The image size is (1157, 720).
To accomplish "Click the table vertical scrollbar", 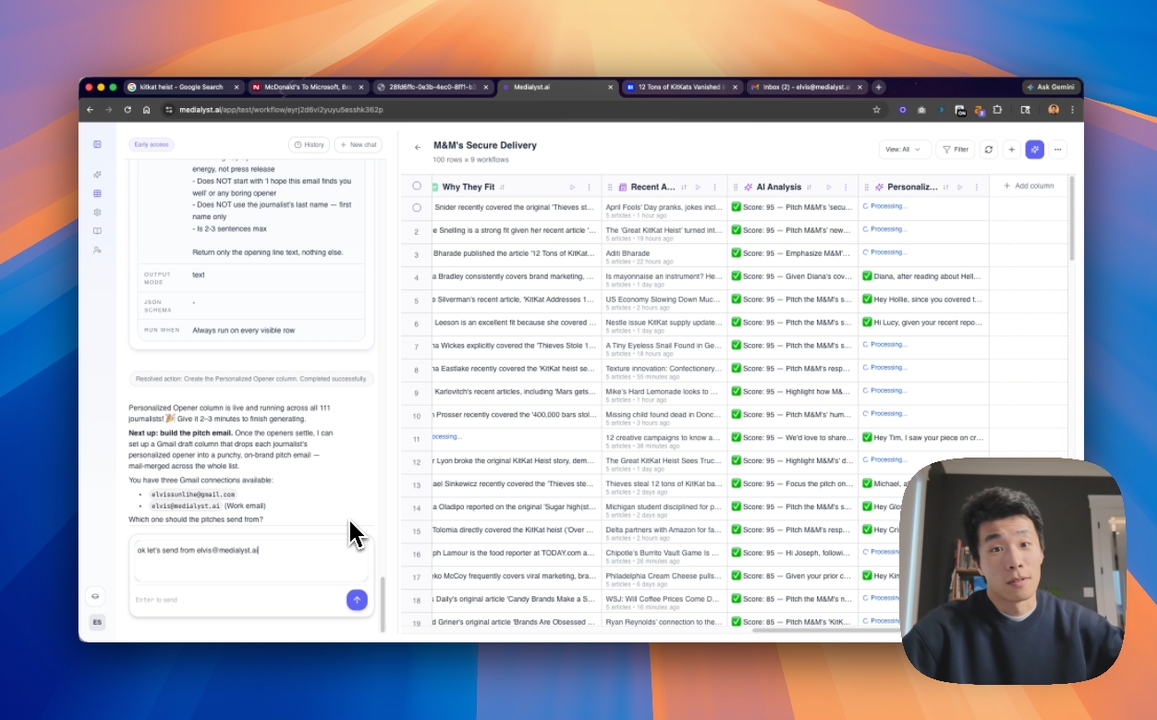I will click(1071, 218).
